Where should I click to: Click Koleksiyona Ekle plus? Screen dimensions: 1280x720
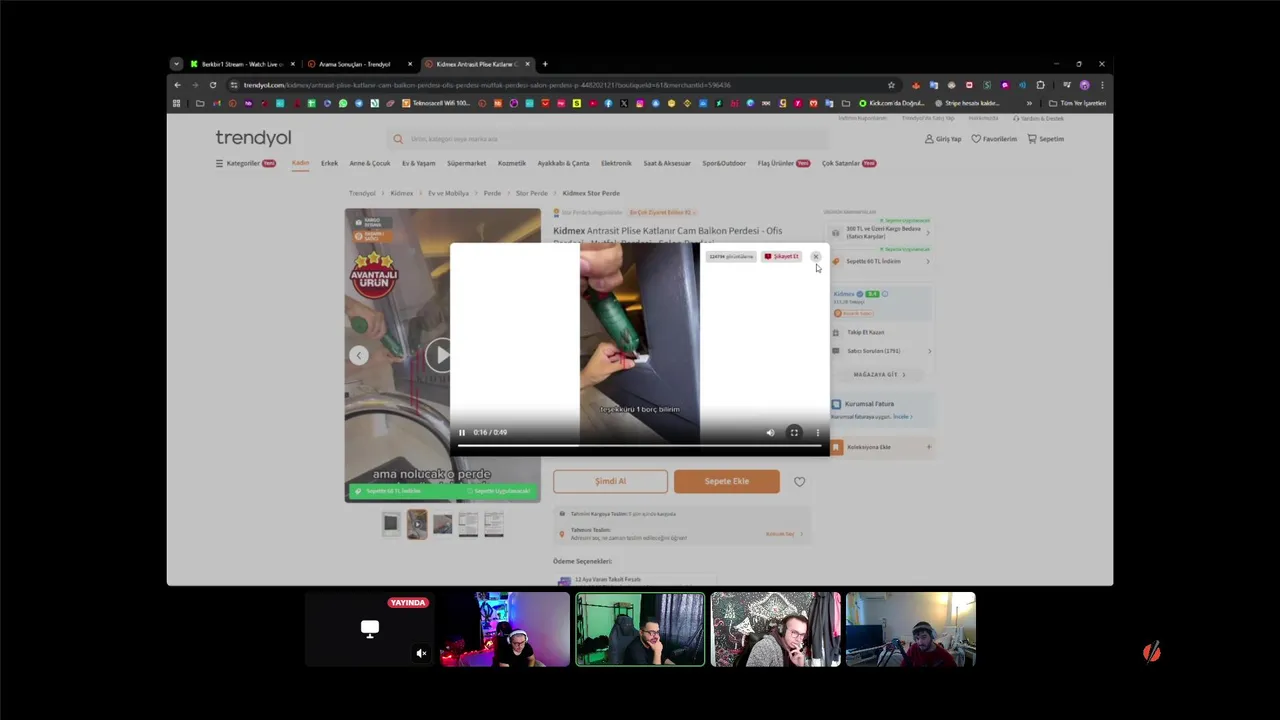point(928,447)
